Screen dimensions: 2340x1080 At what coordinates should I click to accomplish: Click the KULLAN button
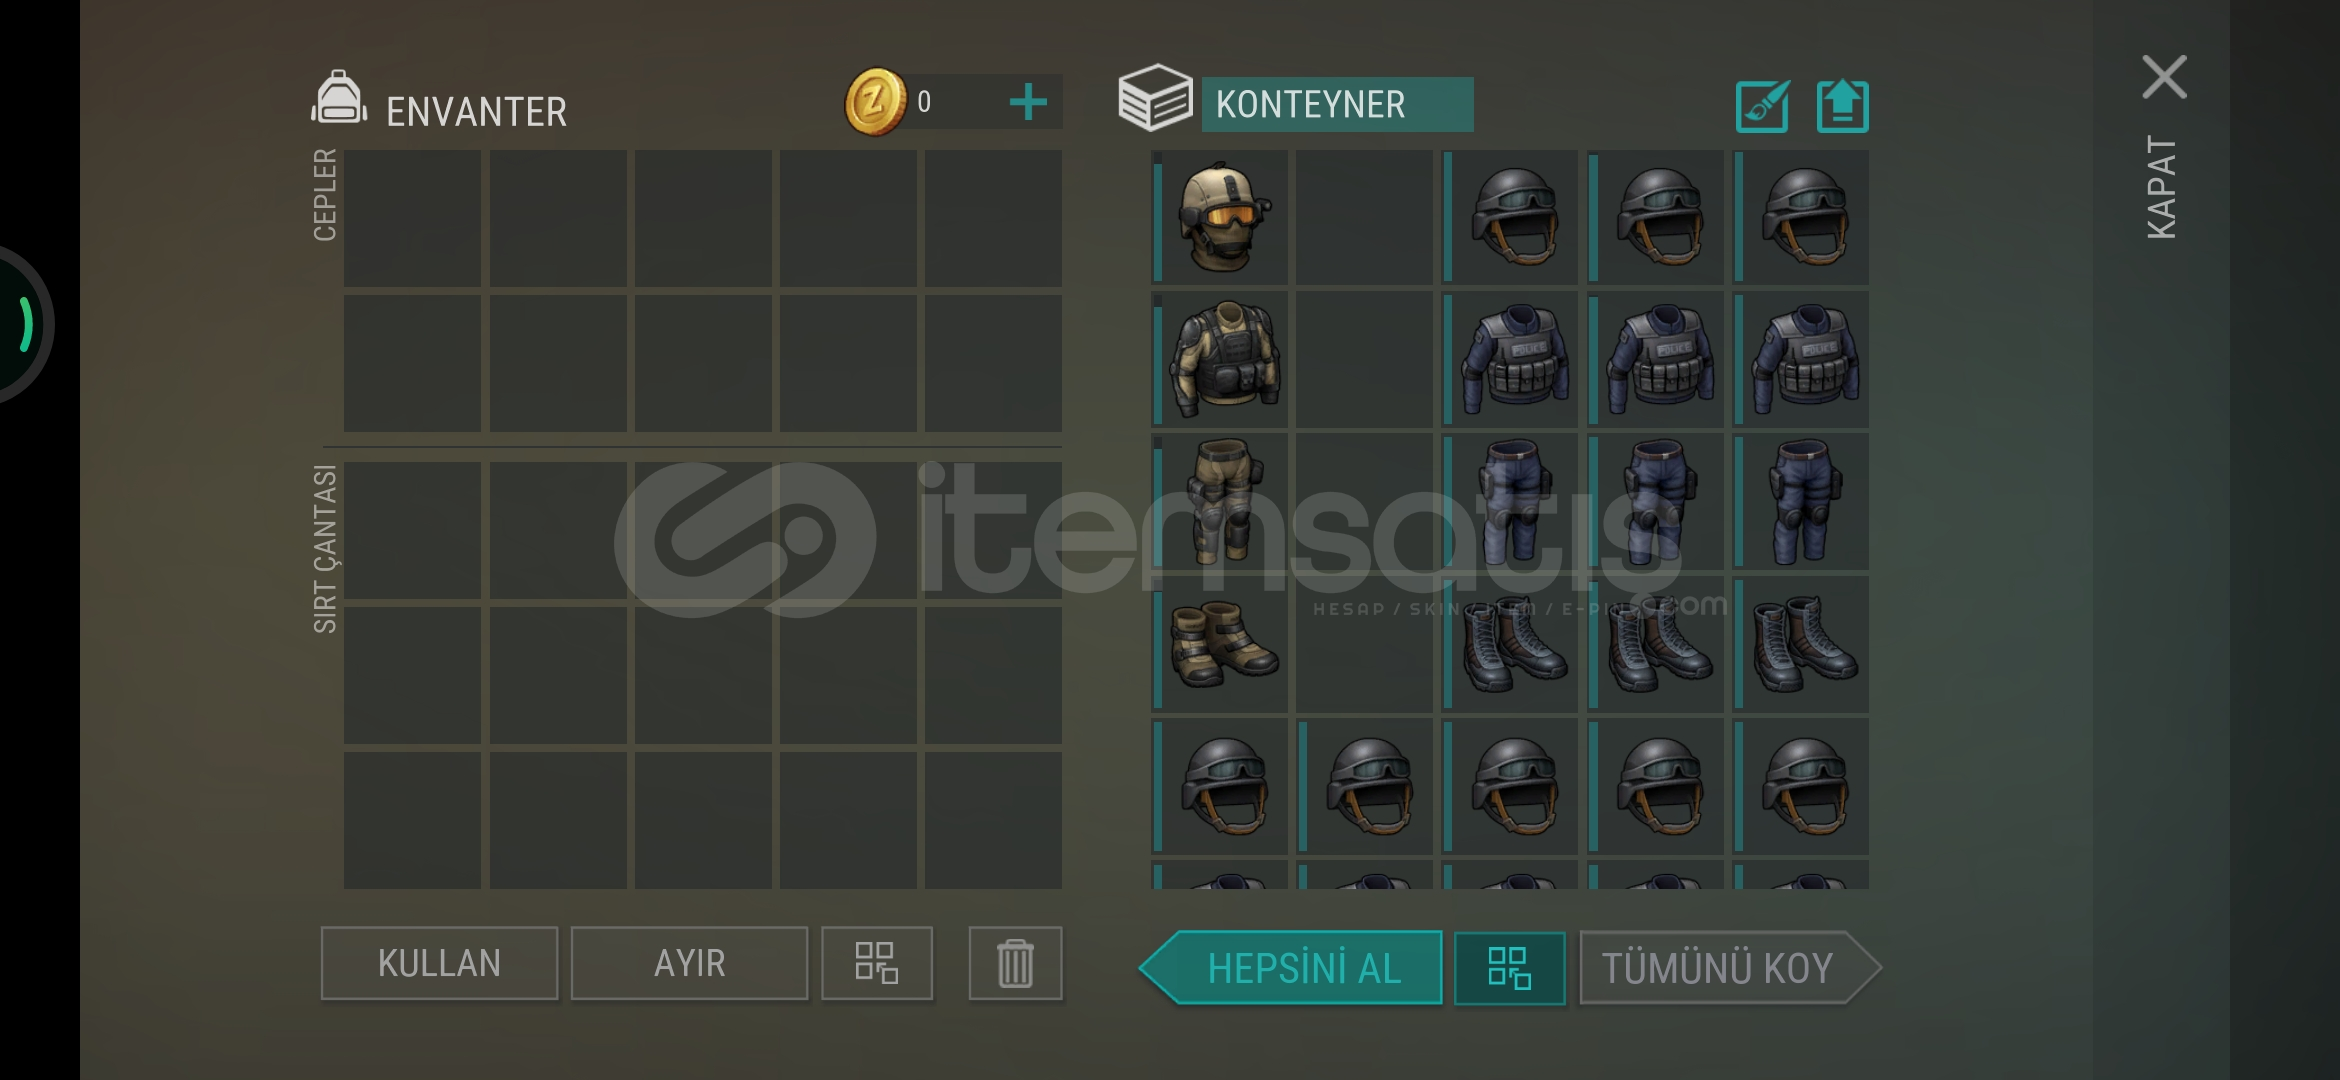click(439, 963)
